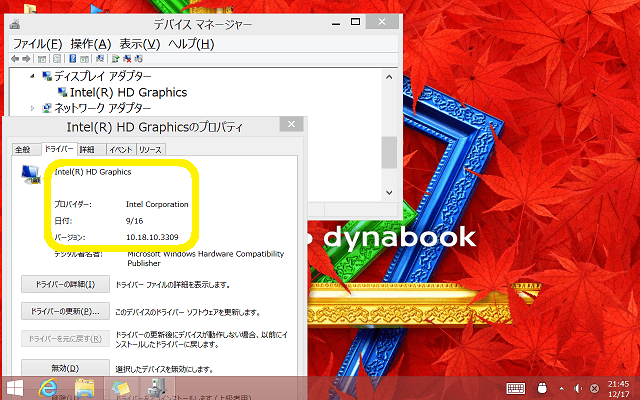640x400 pixels.
Task: Select the ディスプレイ アダプター category row
Action: (x=102, y=76)
